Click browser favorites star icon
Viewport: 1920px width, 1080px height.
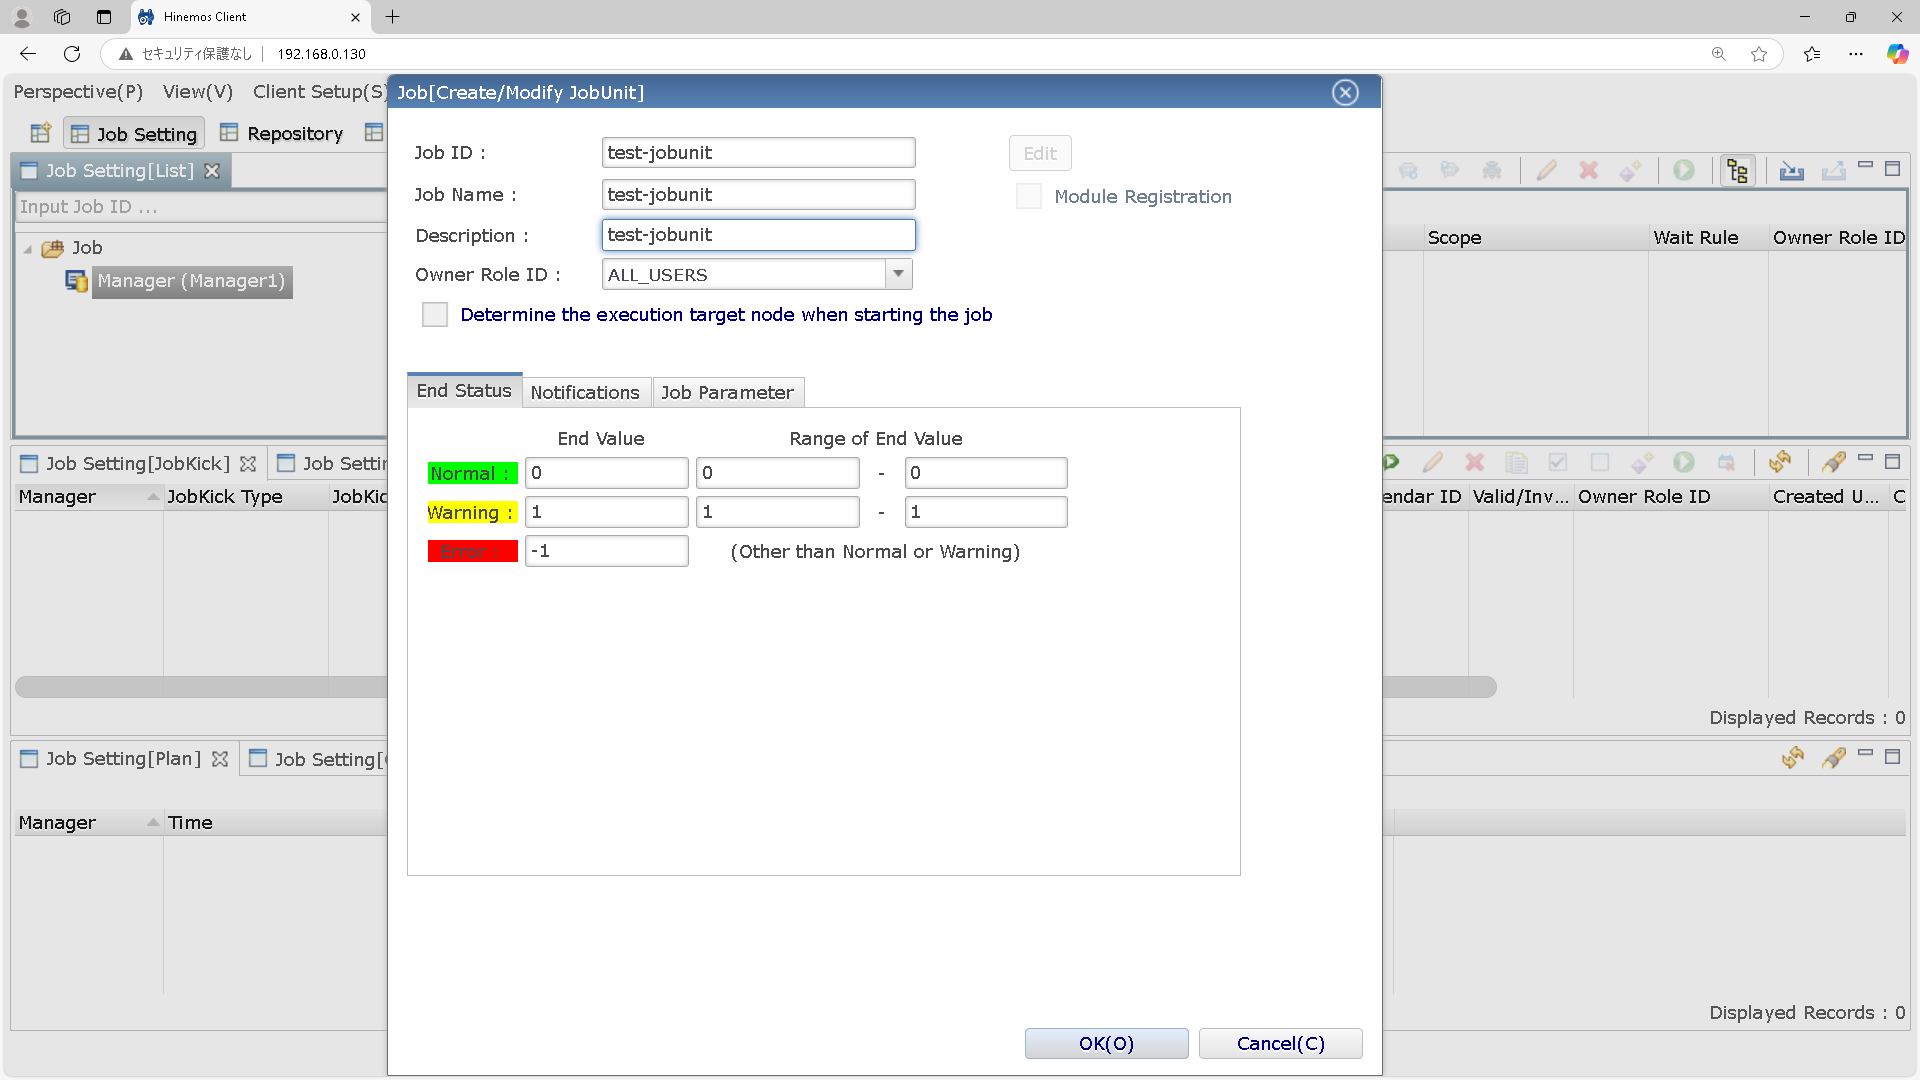(x=1759, y=54)
